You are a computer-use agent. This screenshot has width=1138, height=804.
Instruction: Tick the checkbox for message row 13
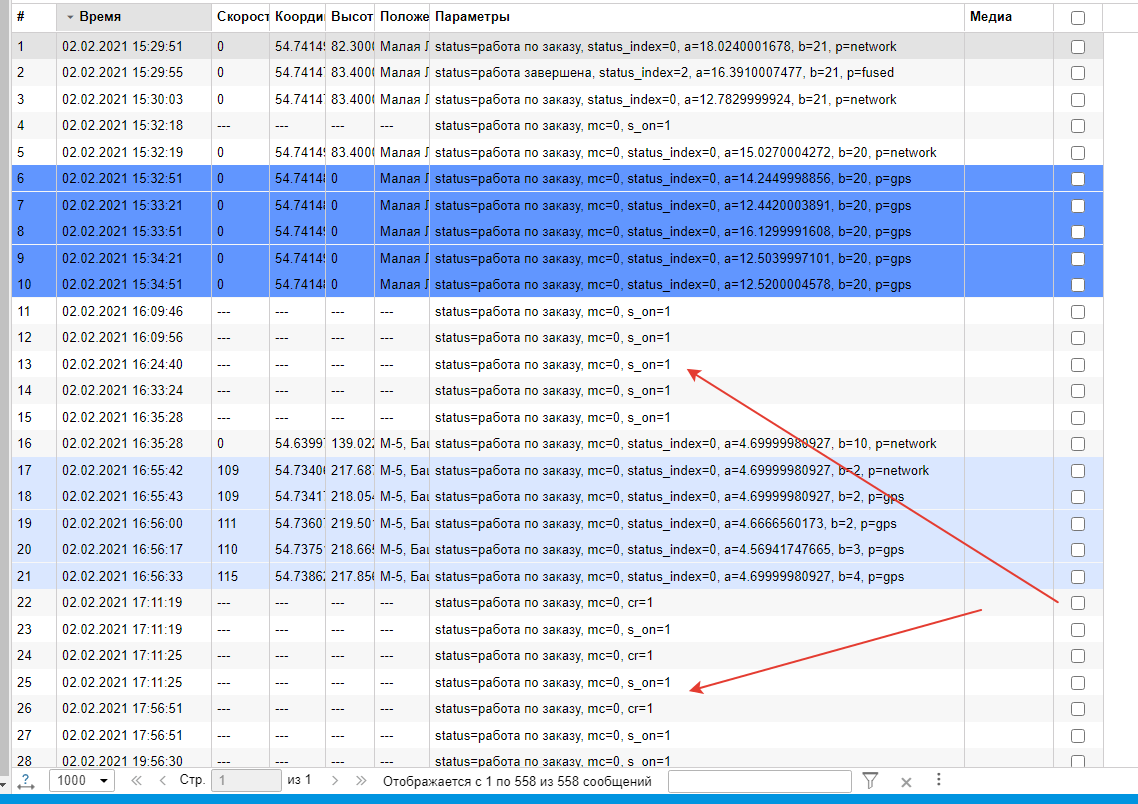pyautogui.click(x=1077, y=364)
